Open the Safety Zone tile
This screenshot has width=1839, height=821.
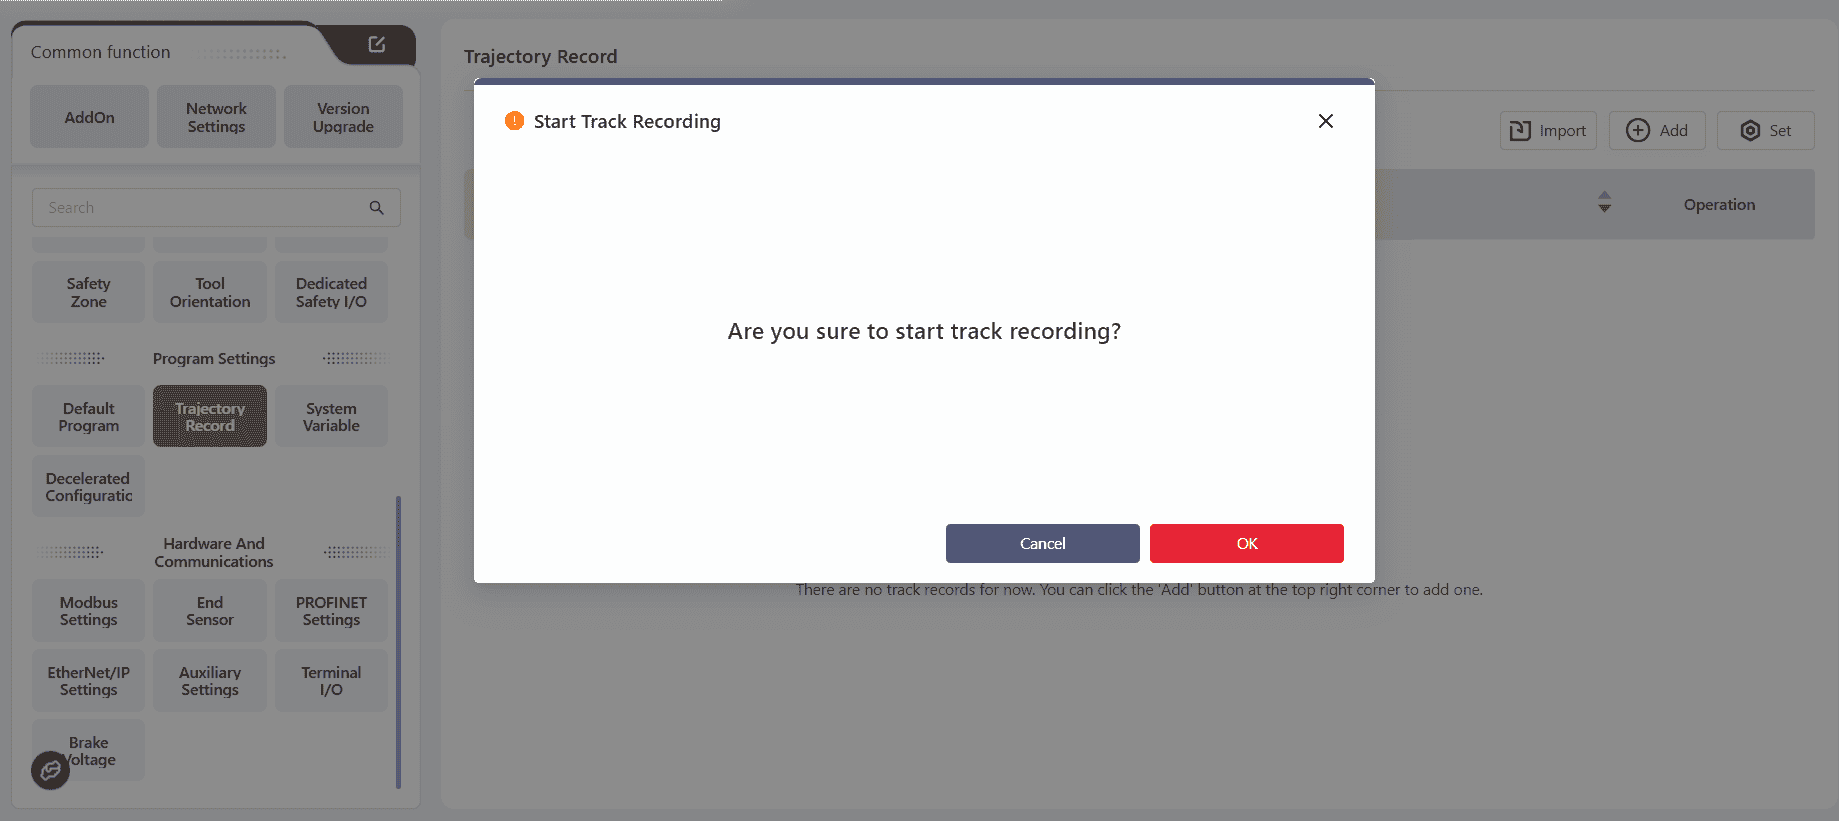point(89,292)
